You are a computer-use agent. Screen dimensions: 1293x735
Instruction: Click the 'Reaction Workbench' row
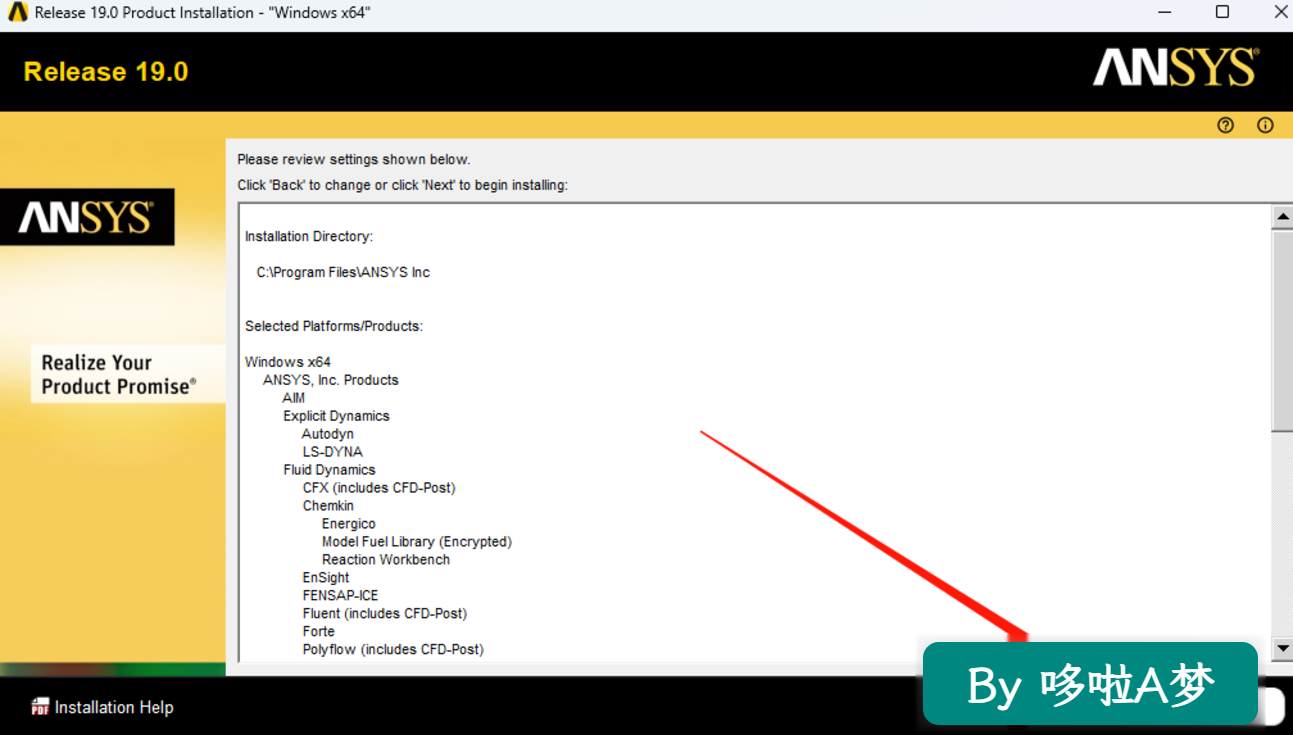pos(386,560)
